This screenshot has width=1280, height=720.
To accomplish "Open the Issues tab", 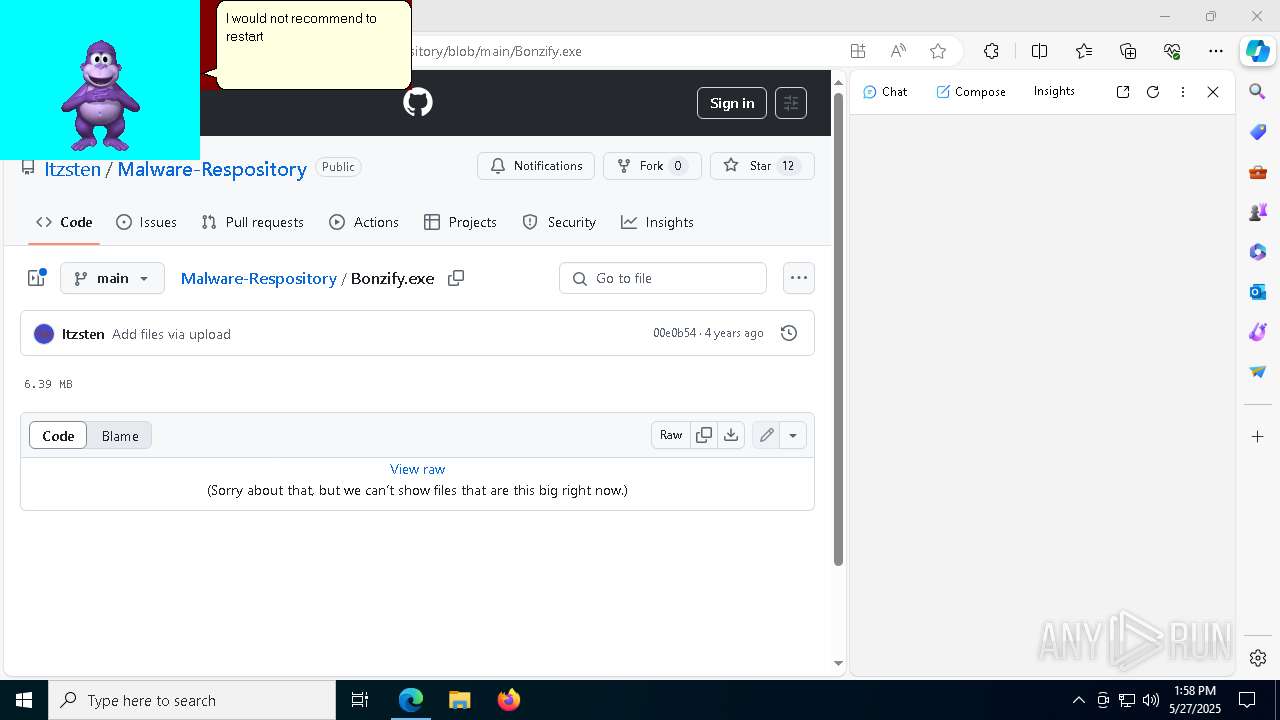I will pyautogui.click(x=146, y=222).
